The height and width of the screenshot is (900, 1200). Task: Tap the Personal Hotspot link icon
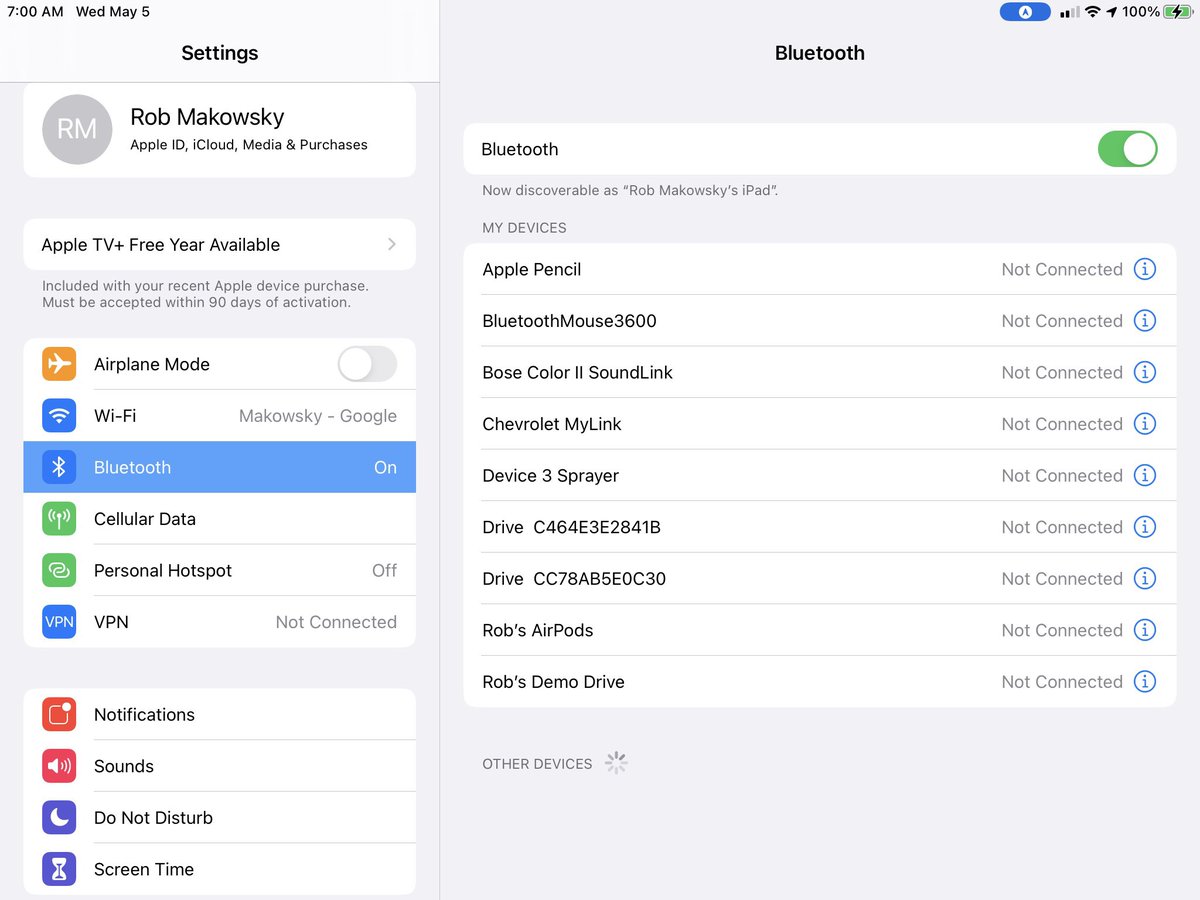click(59, 570)
